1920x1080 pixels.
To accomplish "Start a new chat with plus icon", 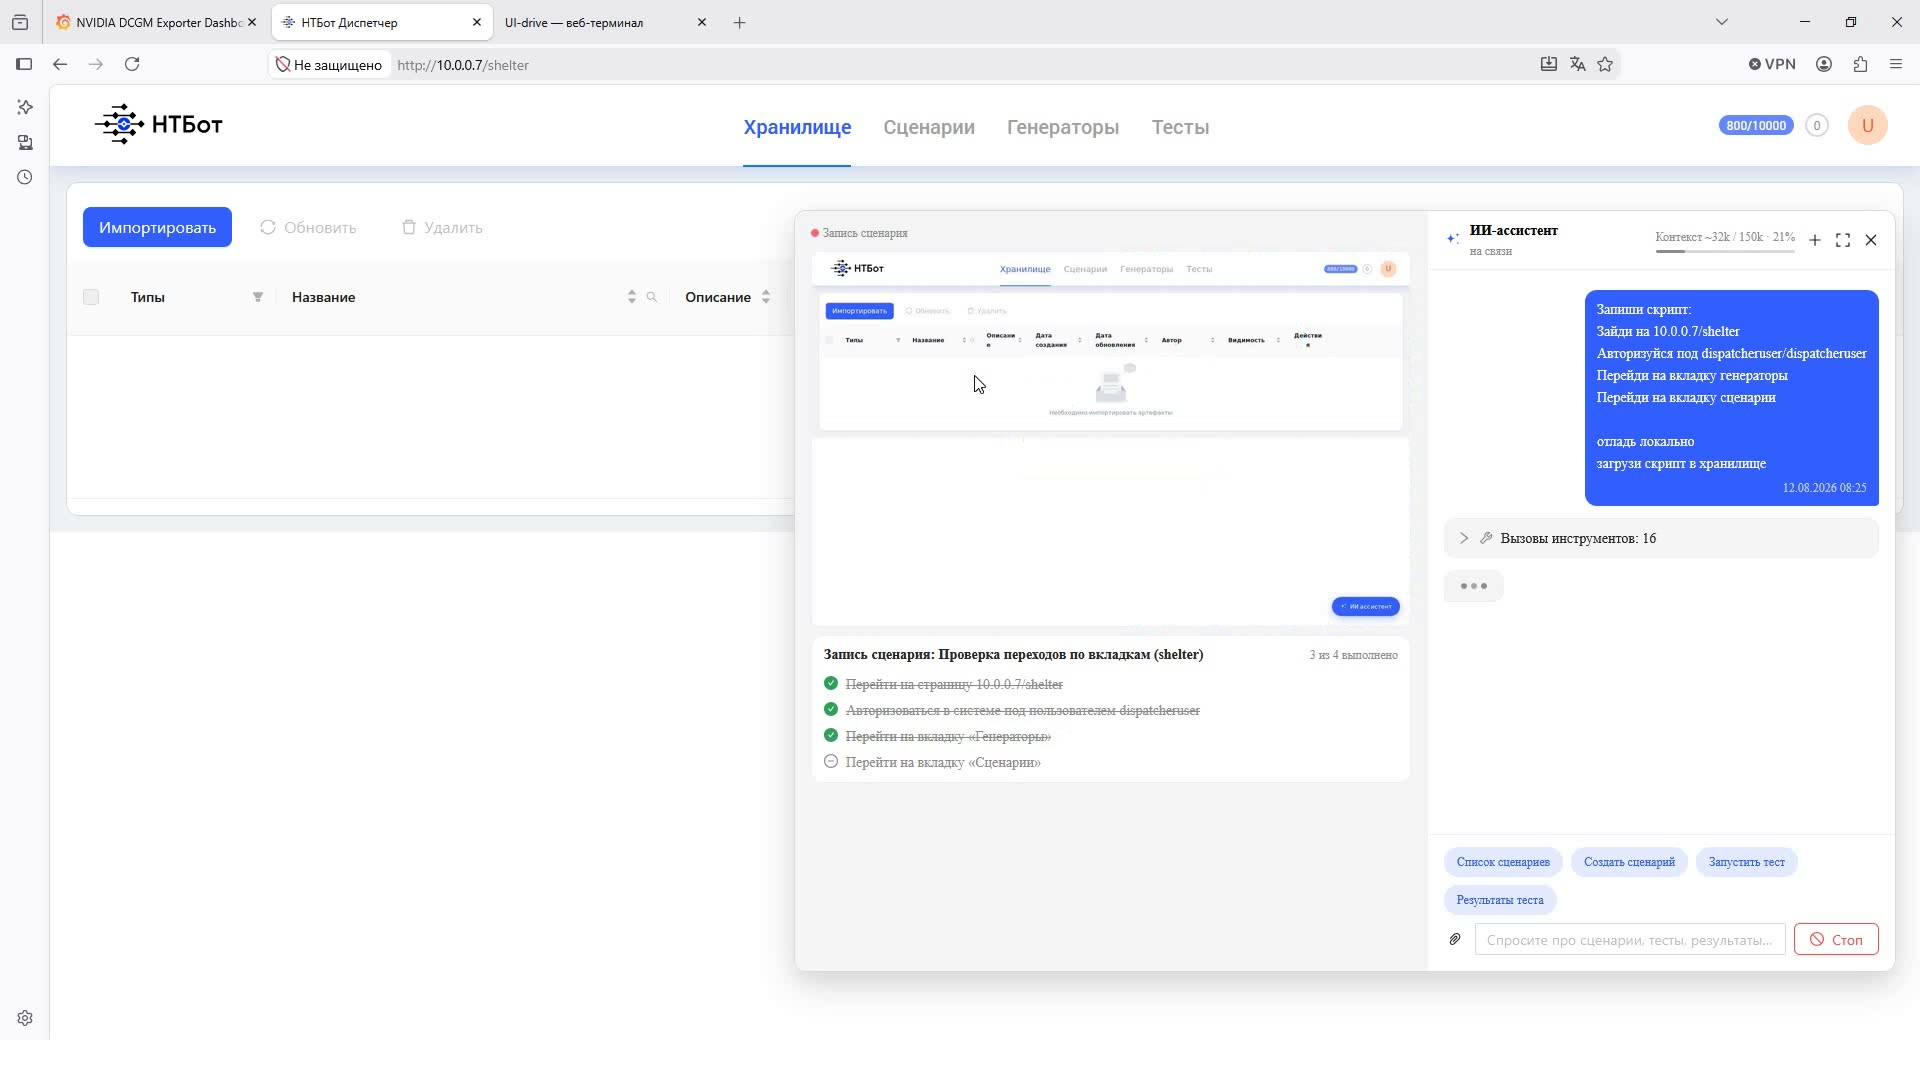I will click(x=1815, y=240).
